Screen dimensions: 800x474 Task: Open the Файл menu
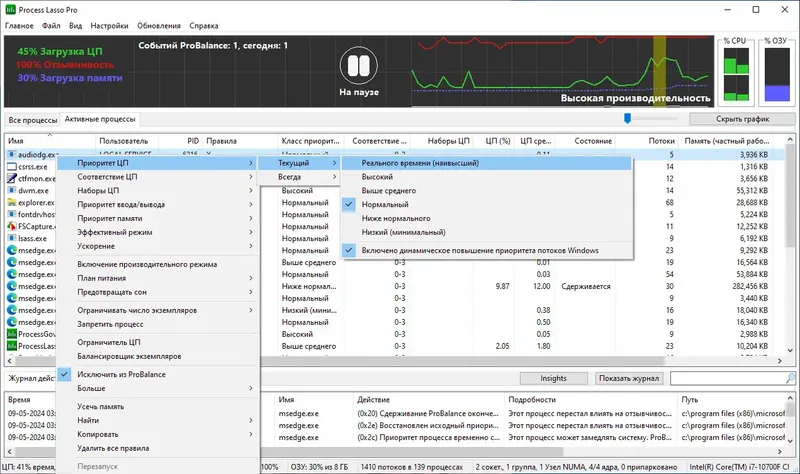(x=51, y=26)
